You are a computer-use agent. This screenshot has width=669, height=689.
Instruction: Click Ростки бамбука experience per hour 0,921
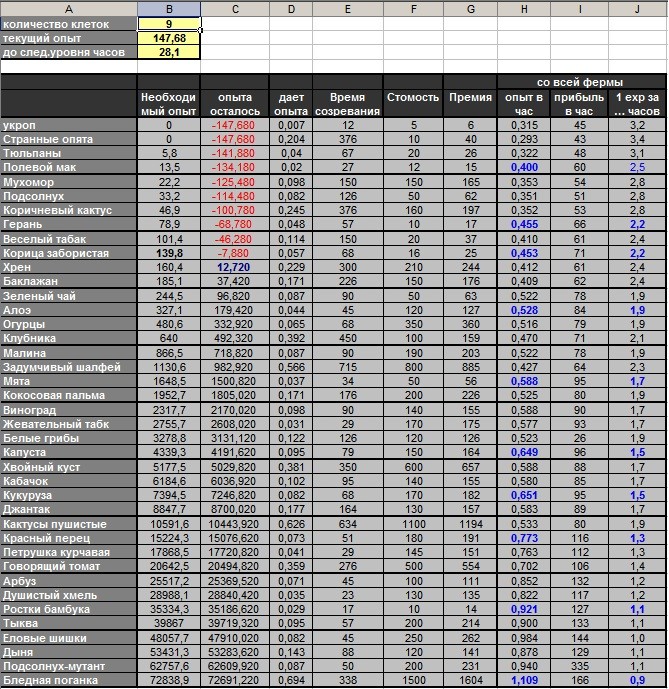pos(524,610)
